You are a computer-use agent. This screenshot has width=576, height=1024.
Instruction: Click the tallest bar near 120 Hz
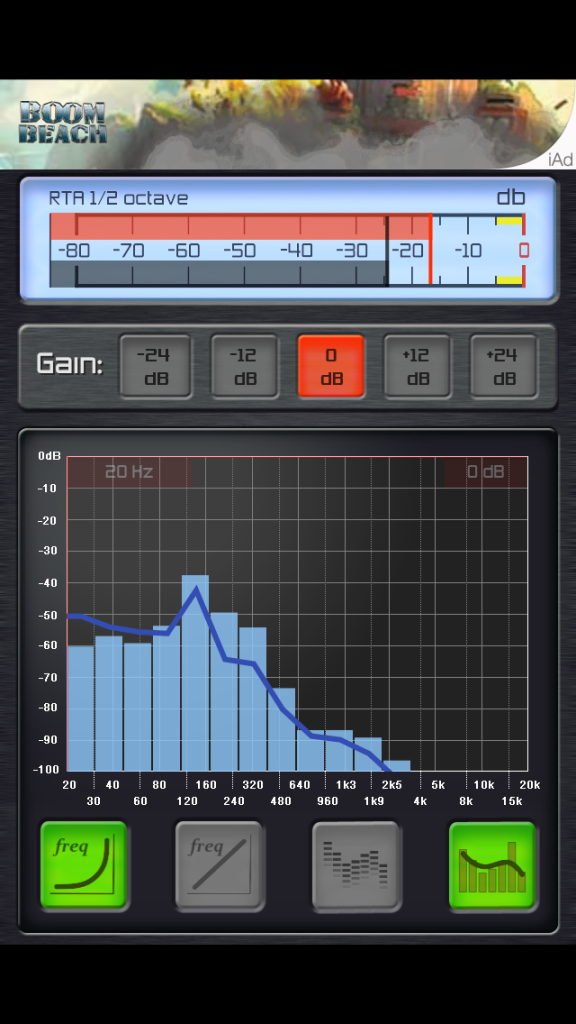[195, 673]
